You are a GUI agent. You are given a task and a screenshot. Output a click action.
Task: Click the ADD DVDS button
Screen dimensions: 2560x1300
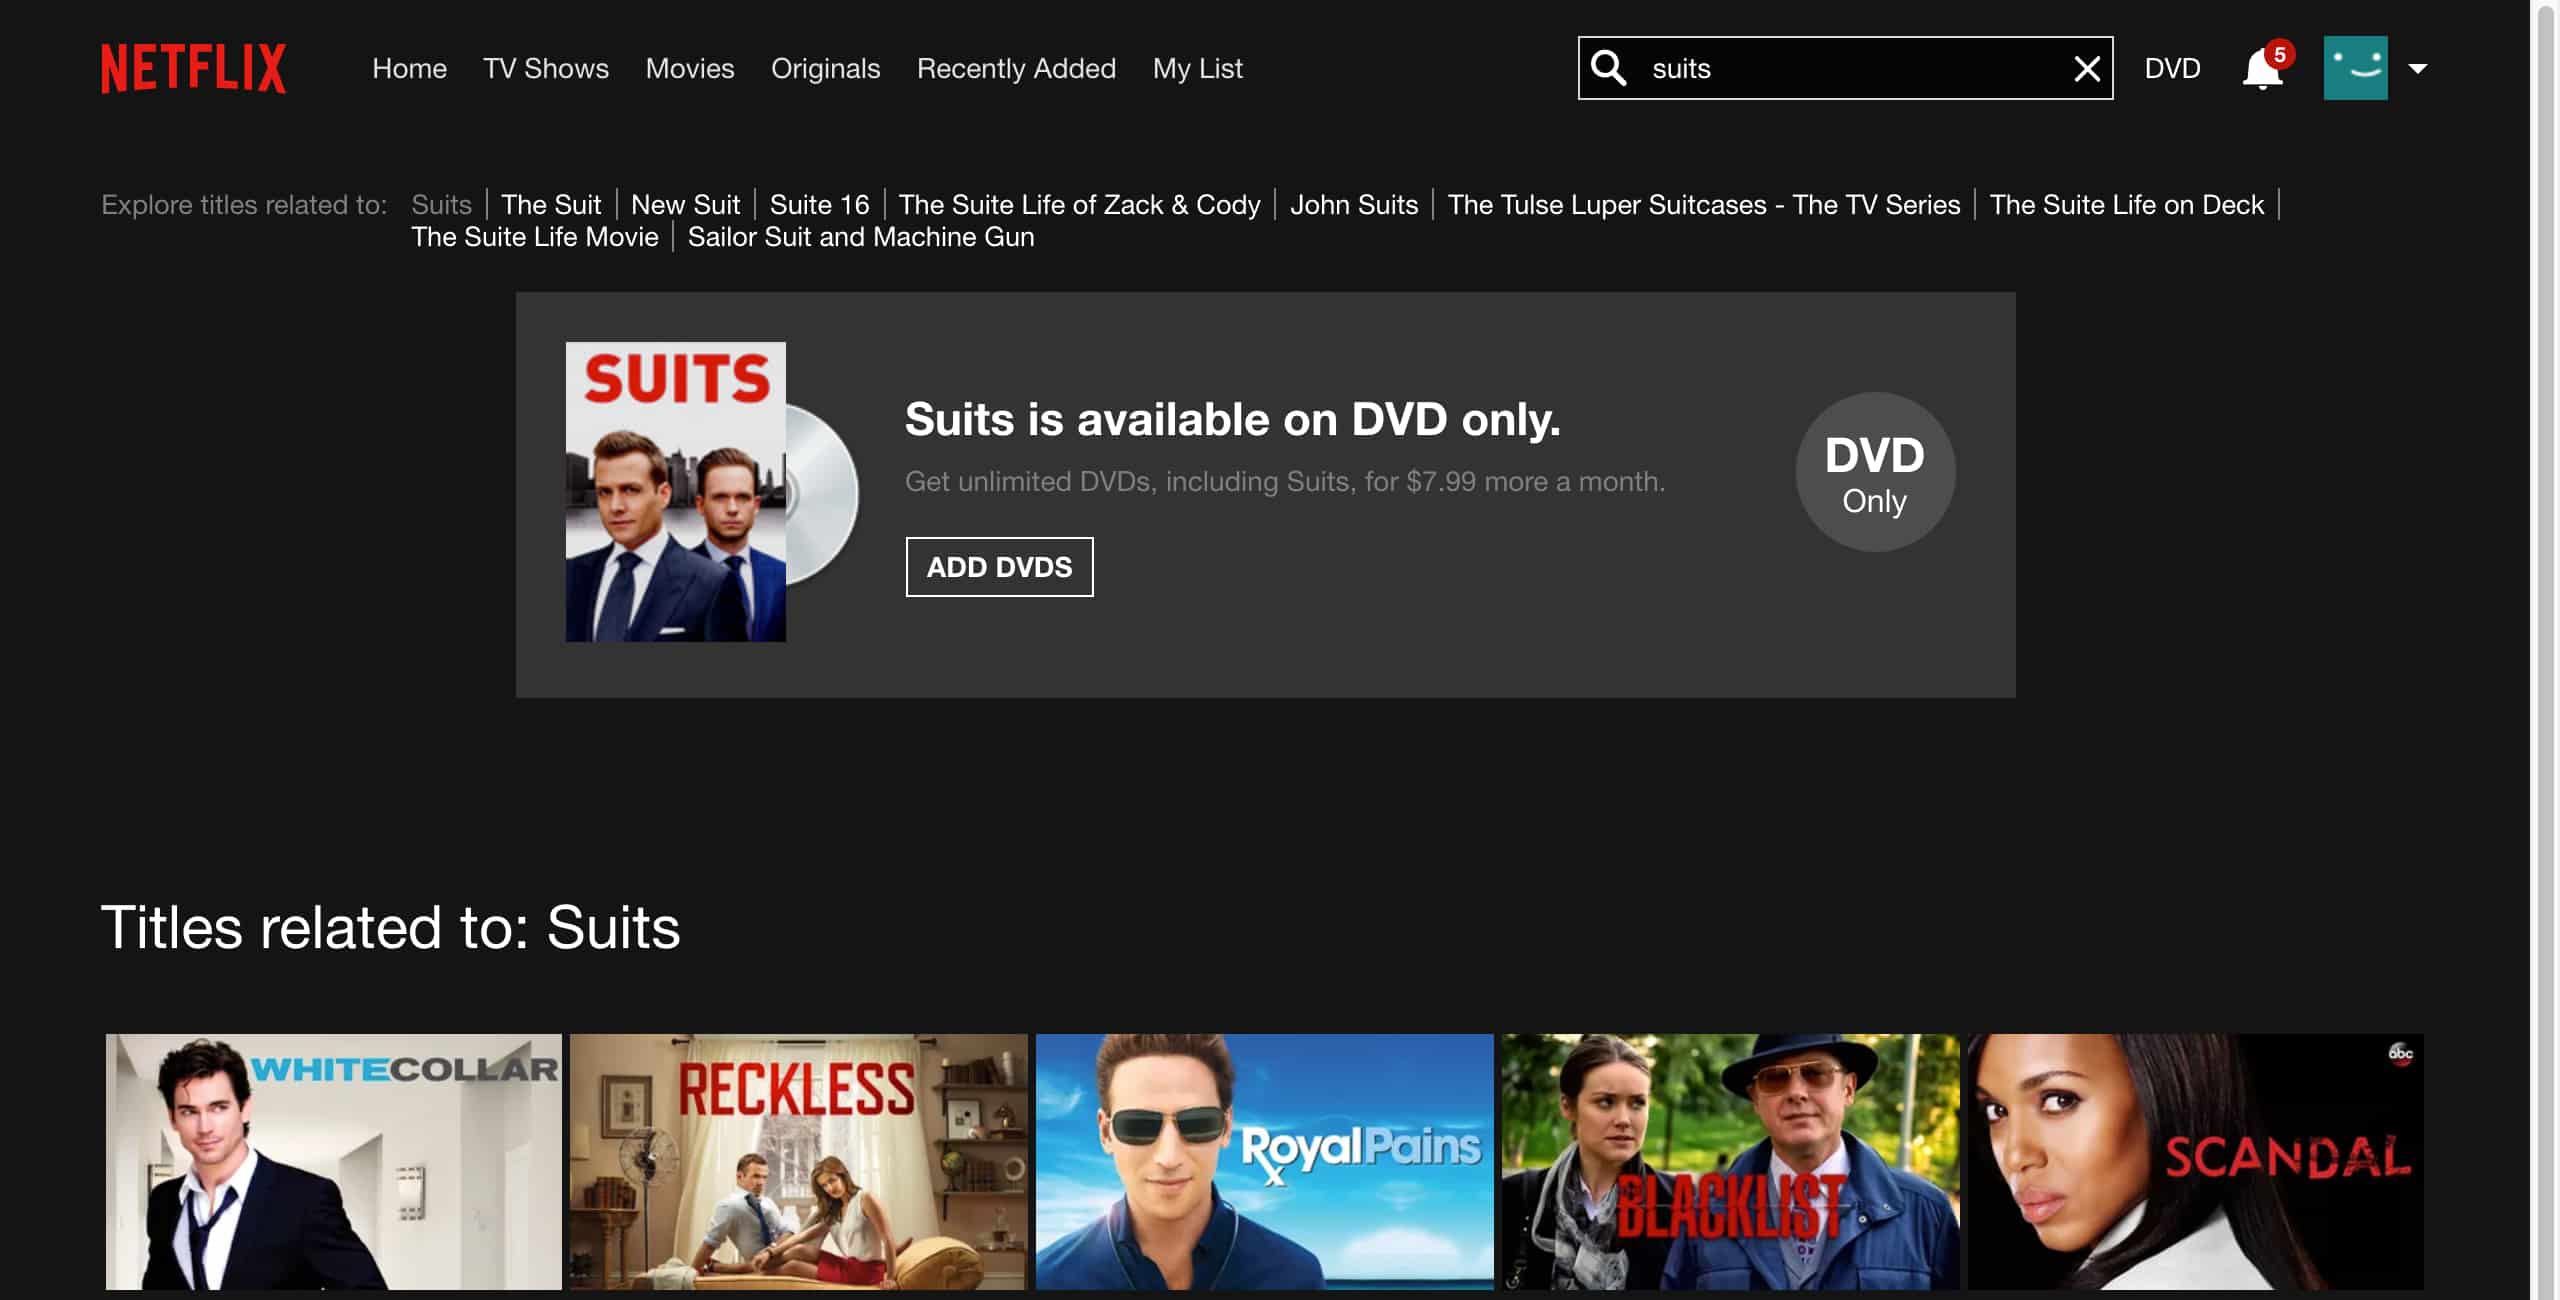point(999,567)
